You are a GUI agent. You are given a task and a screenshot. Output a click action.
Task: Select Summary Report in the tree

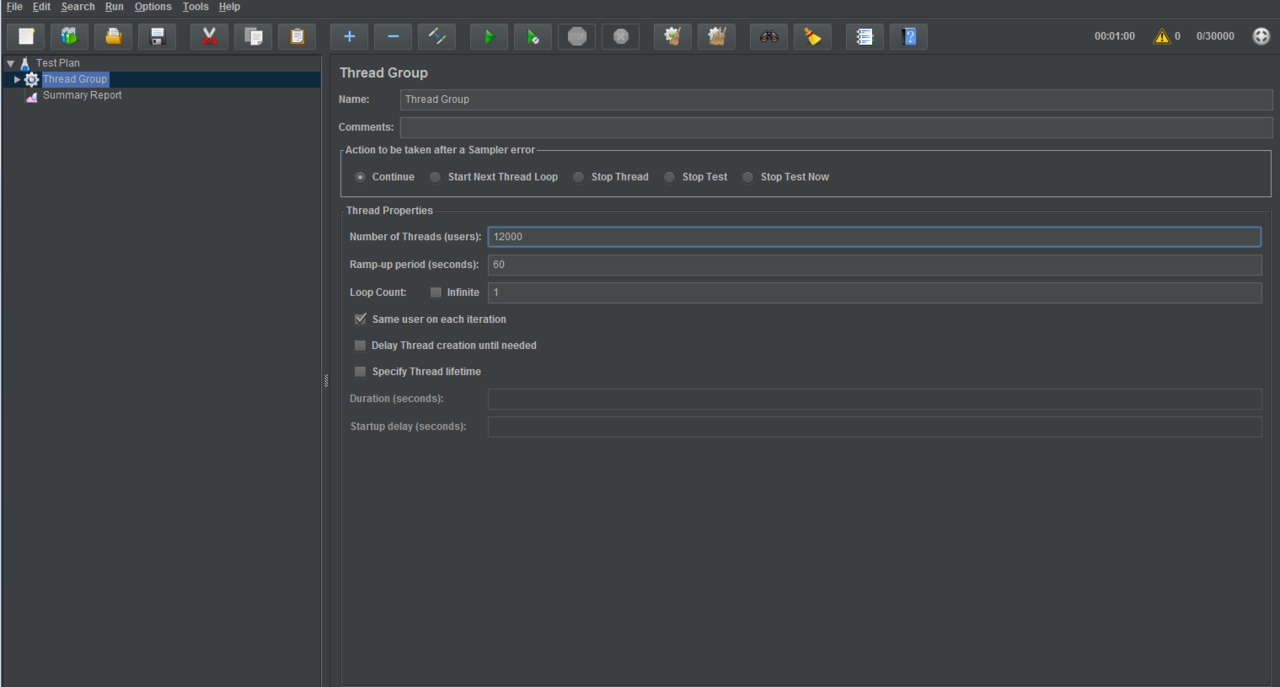82,96
